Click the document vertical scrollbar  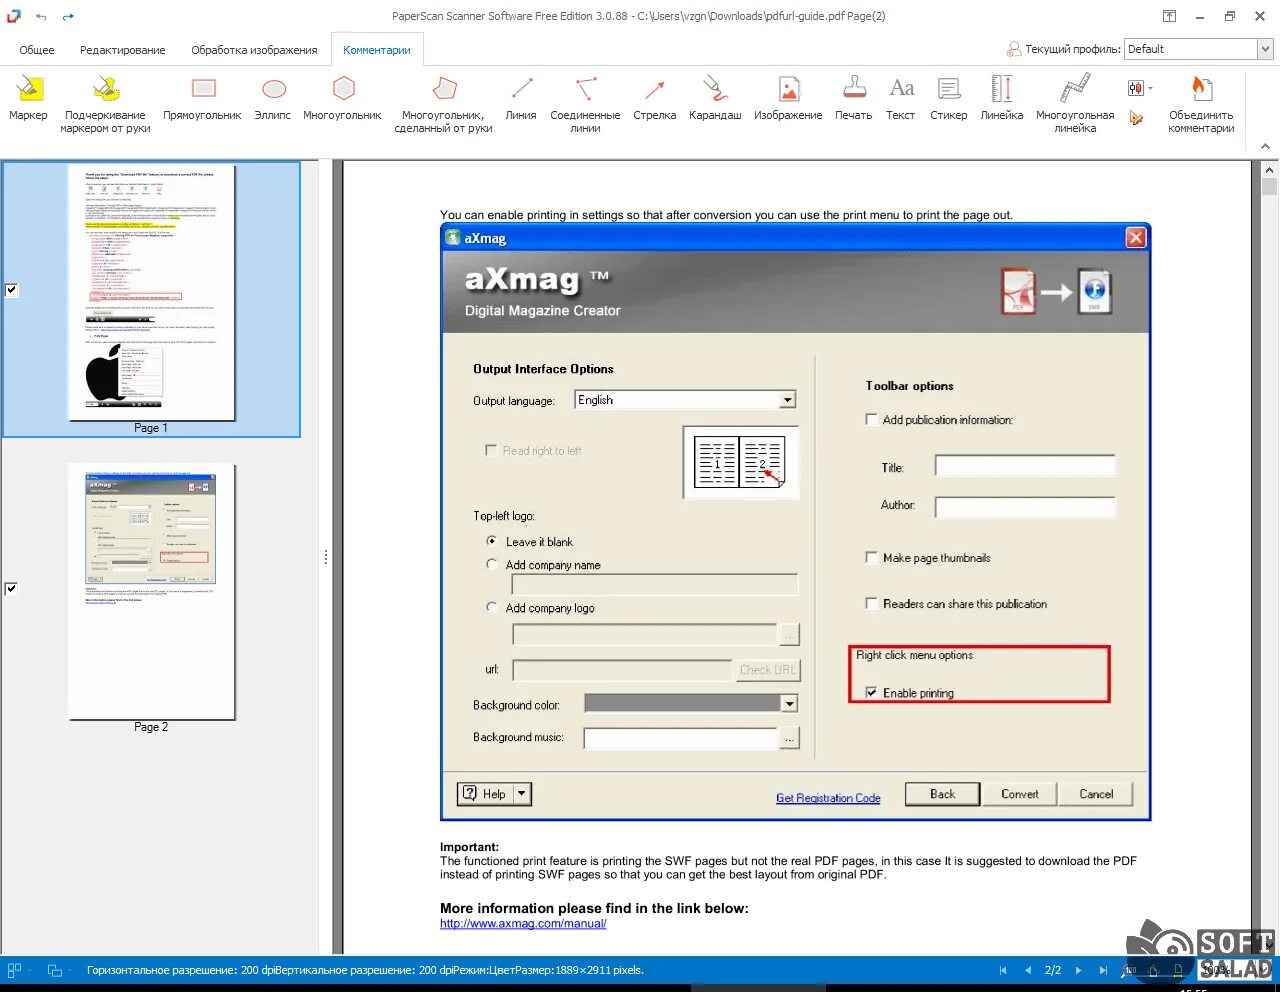pyautogui.click(x=1269, y=558)
